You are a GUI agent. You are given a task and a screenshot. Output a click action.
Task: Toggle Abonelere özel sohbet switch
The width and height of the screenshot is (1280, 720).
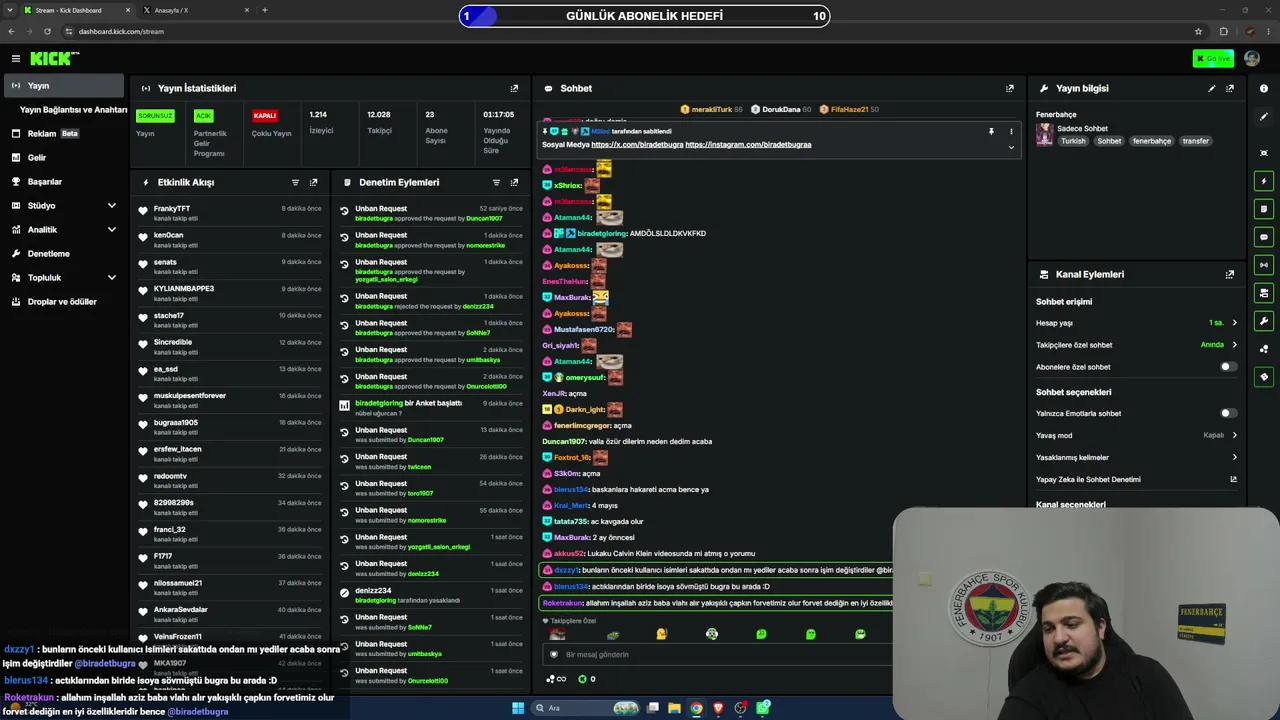coord(1228,367)
